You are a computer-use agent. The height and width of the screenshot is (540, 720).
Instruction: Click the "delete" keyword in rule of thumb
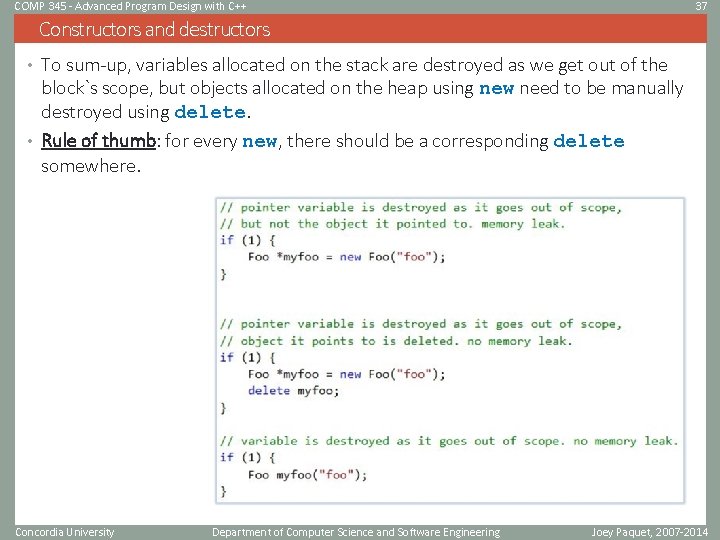pos(589,141)
